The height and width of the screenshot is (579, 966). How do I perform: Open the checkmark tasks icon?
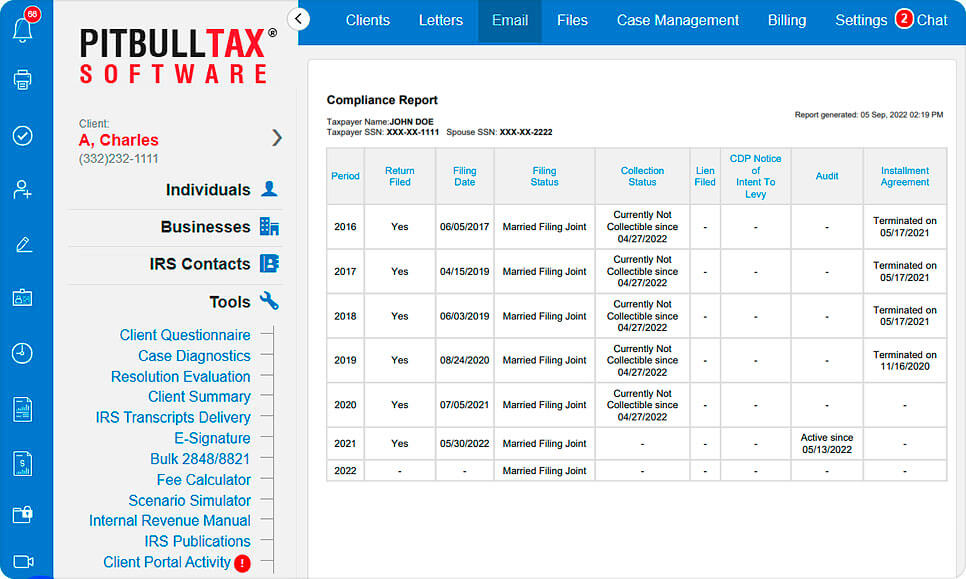click(23, 136)
